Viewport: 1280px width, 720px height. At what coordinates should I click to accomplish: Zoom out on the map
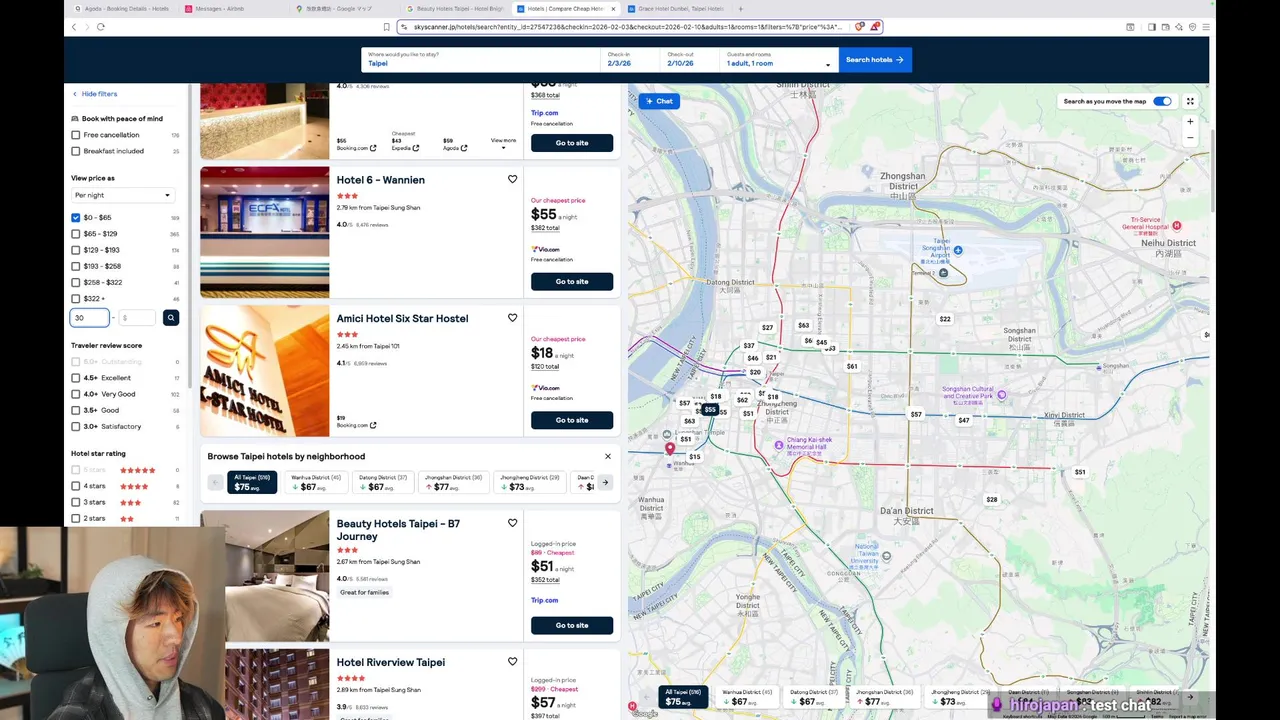(x=1190, y=138)
